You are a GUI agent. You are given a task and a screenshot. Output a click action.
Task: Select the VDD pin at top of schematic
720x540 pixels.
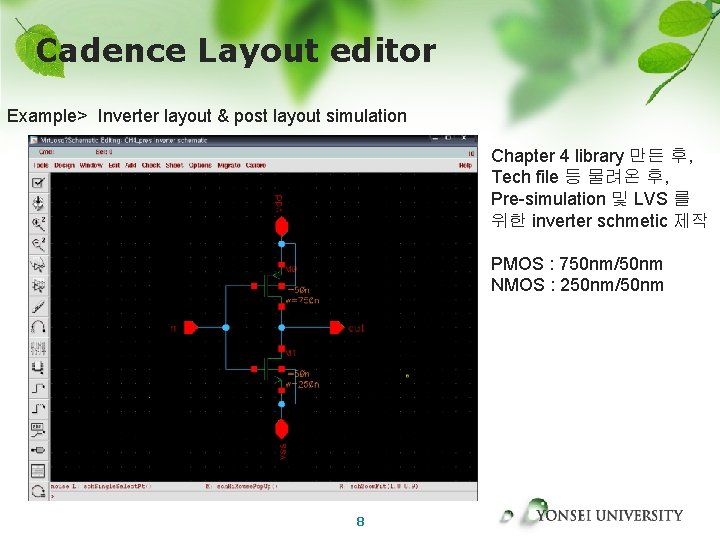(281, 227)
